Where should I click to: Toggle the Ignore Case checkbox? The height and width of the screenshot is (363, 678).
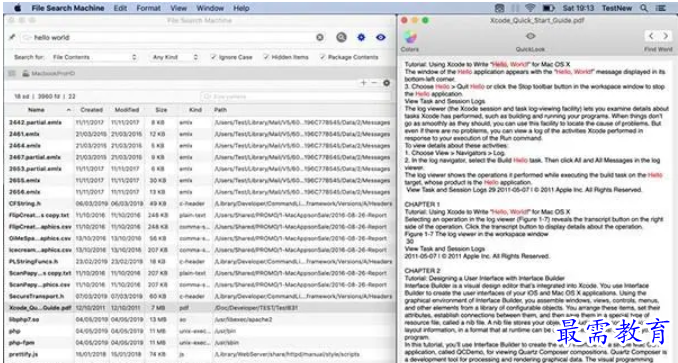click(213, 57)
